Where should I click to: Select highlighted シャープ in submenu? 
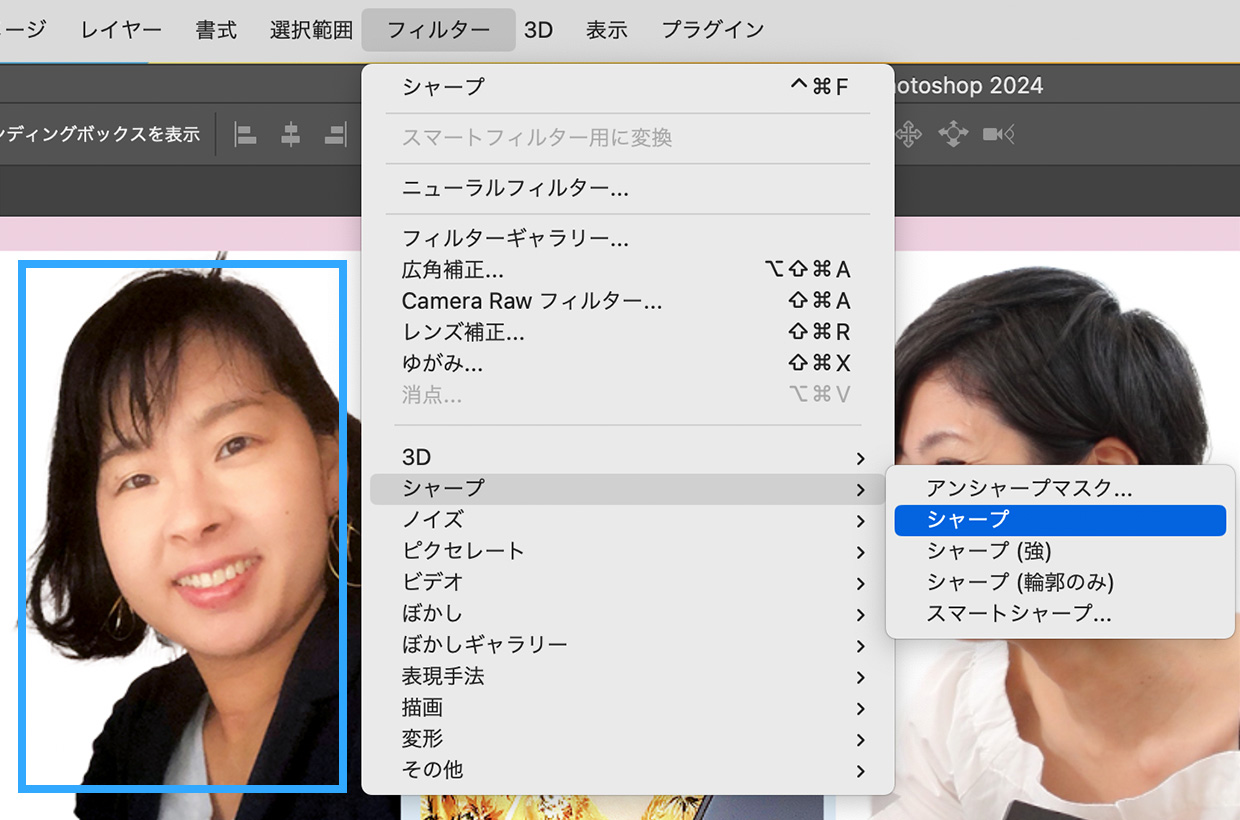coord(1060,520)
